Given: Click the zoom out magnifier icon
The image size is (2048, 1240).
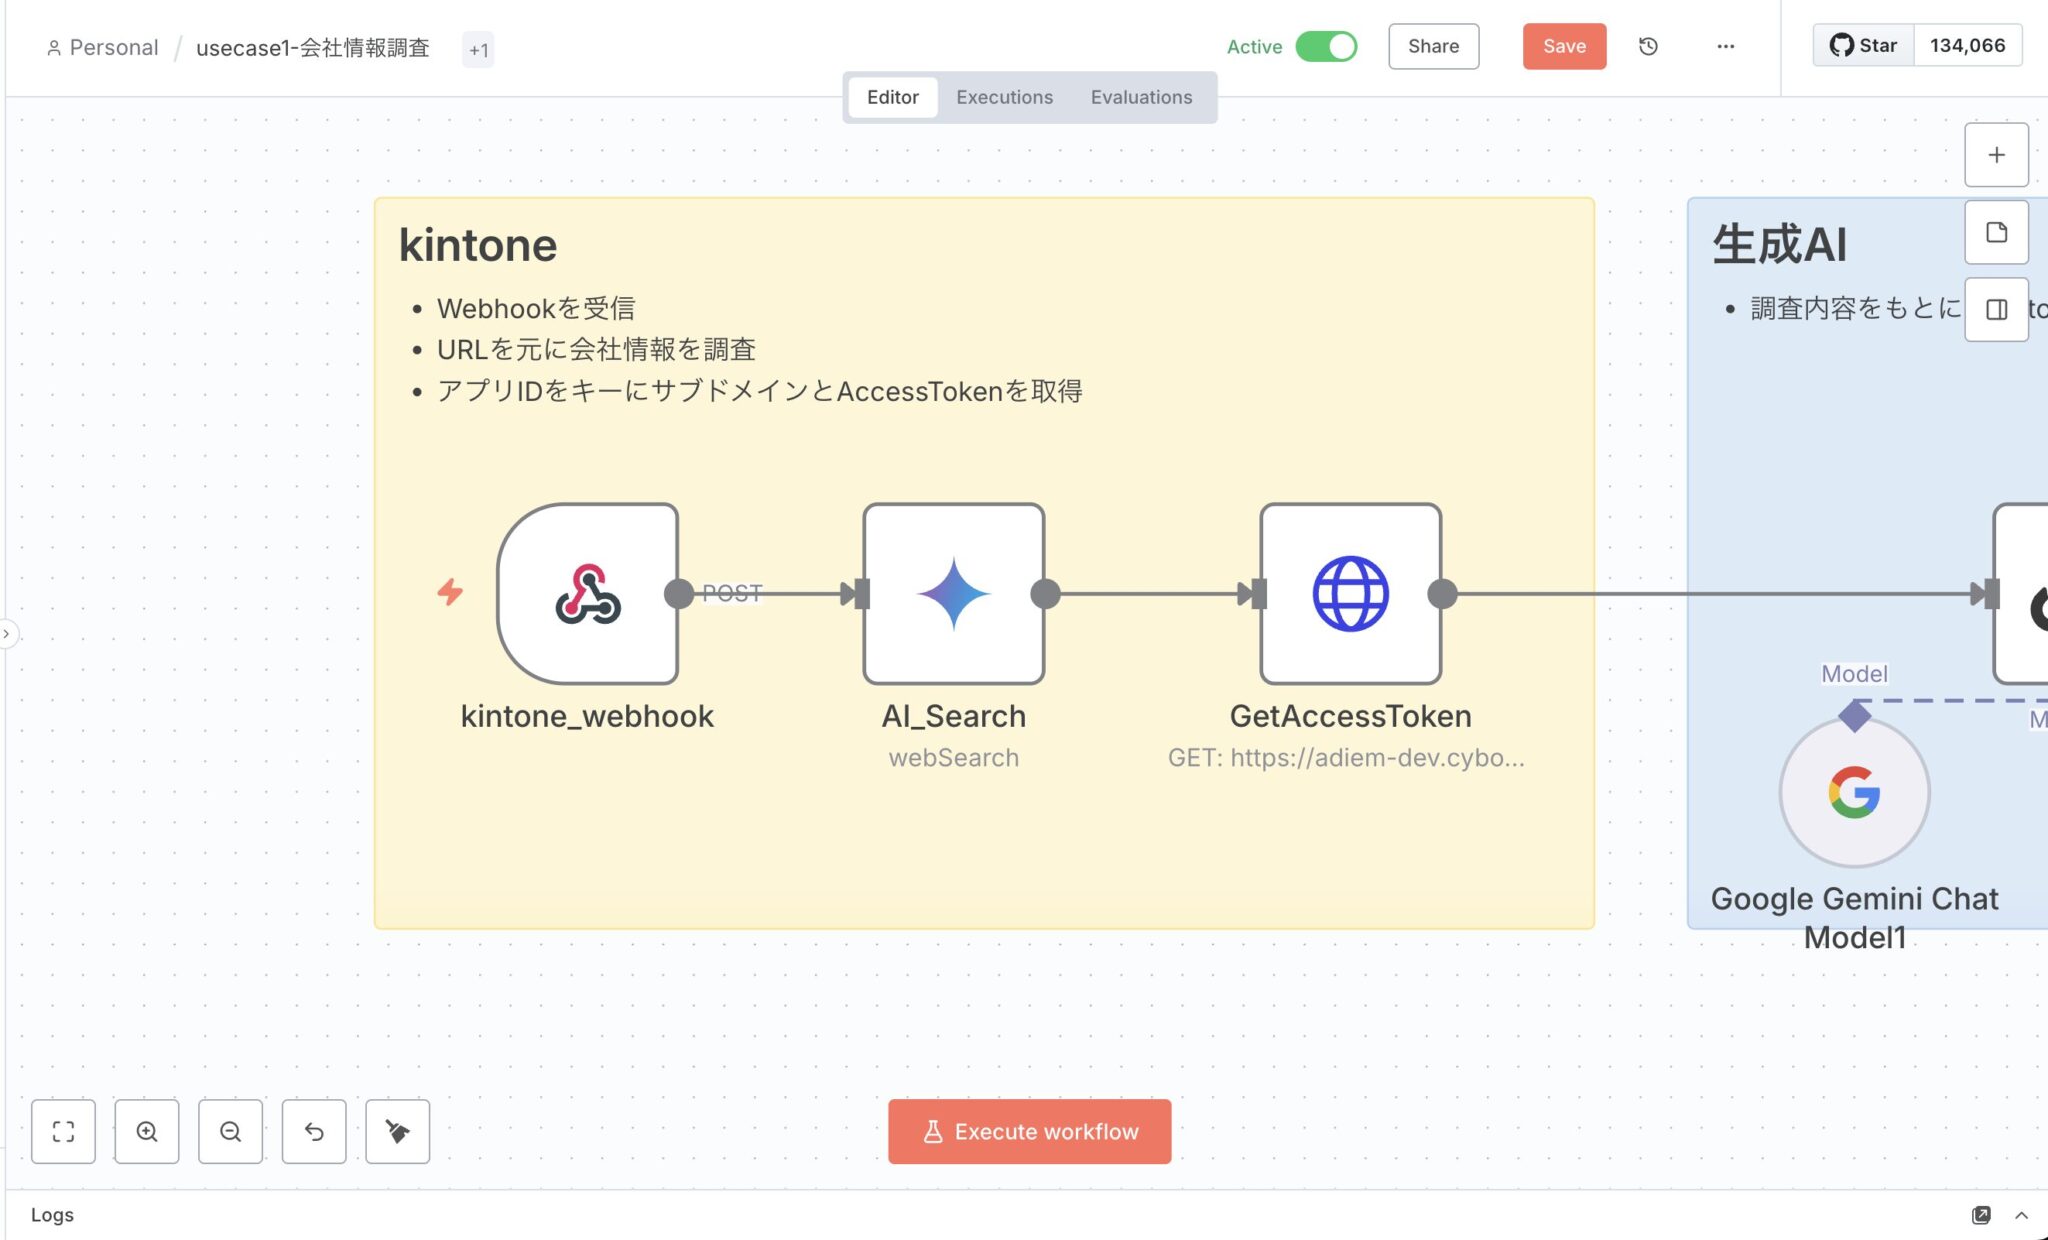Looking at the screenshot, I should [x=230, y=1131].
